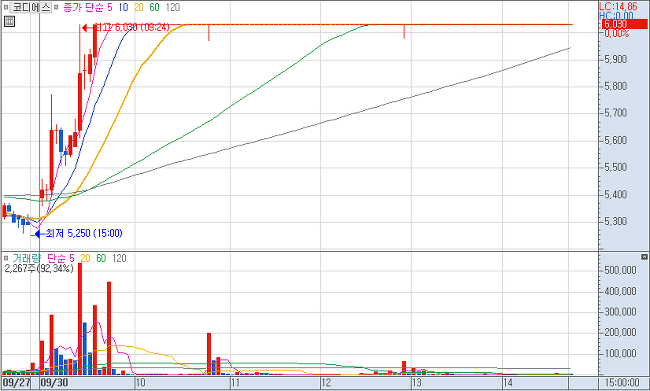The height and width of the screenshot is (391, 650).
Task: Select the orange 20-period price MA legend
Action: pyautogui.click(x=138, y=7)
